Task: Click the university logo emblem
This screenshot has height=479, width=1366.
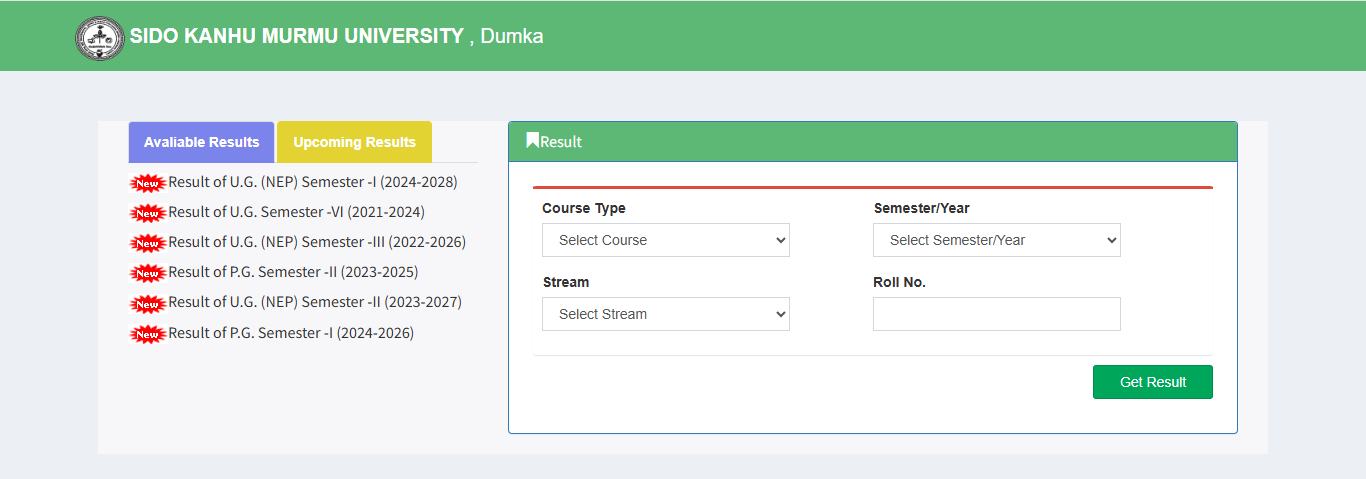Action: coord(100,38)
